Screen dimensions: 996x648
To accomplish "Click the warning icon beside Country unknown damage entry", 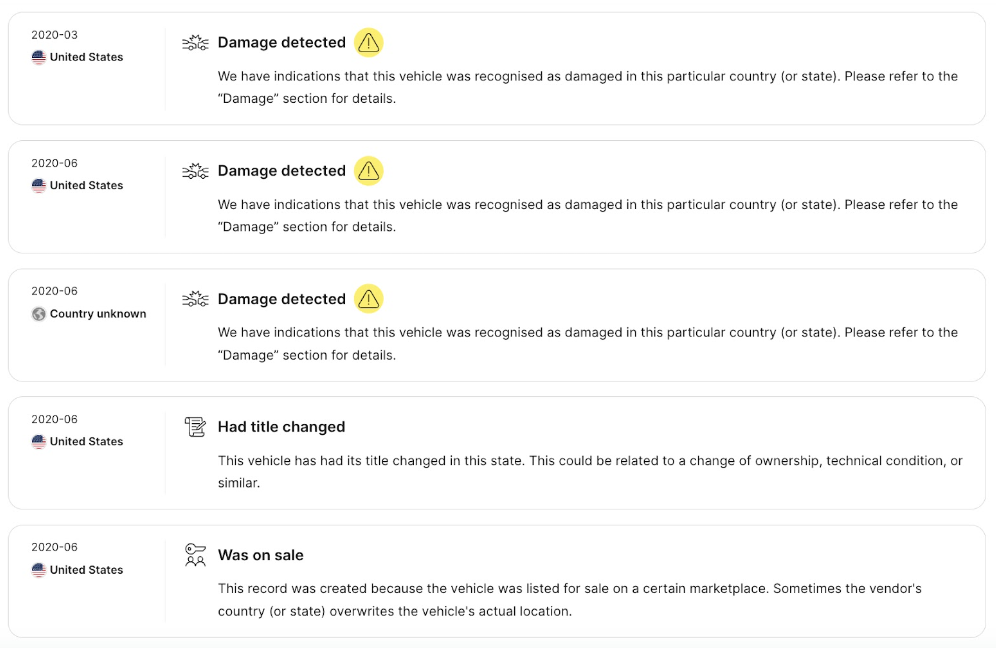I will [x=368, y=299].
